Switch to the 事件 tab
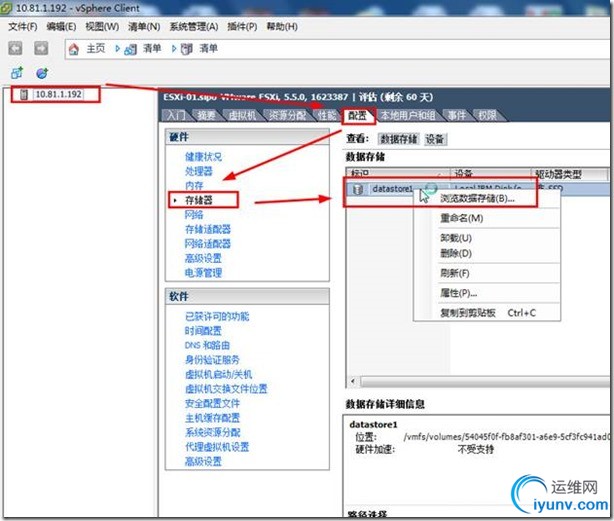 coord(457,115)
